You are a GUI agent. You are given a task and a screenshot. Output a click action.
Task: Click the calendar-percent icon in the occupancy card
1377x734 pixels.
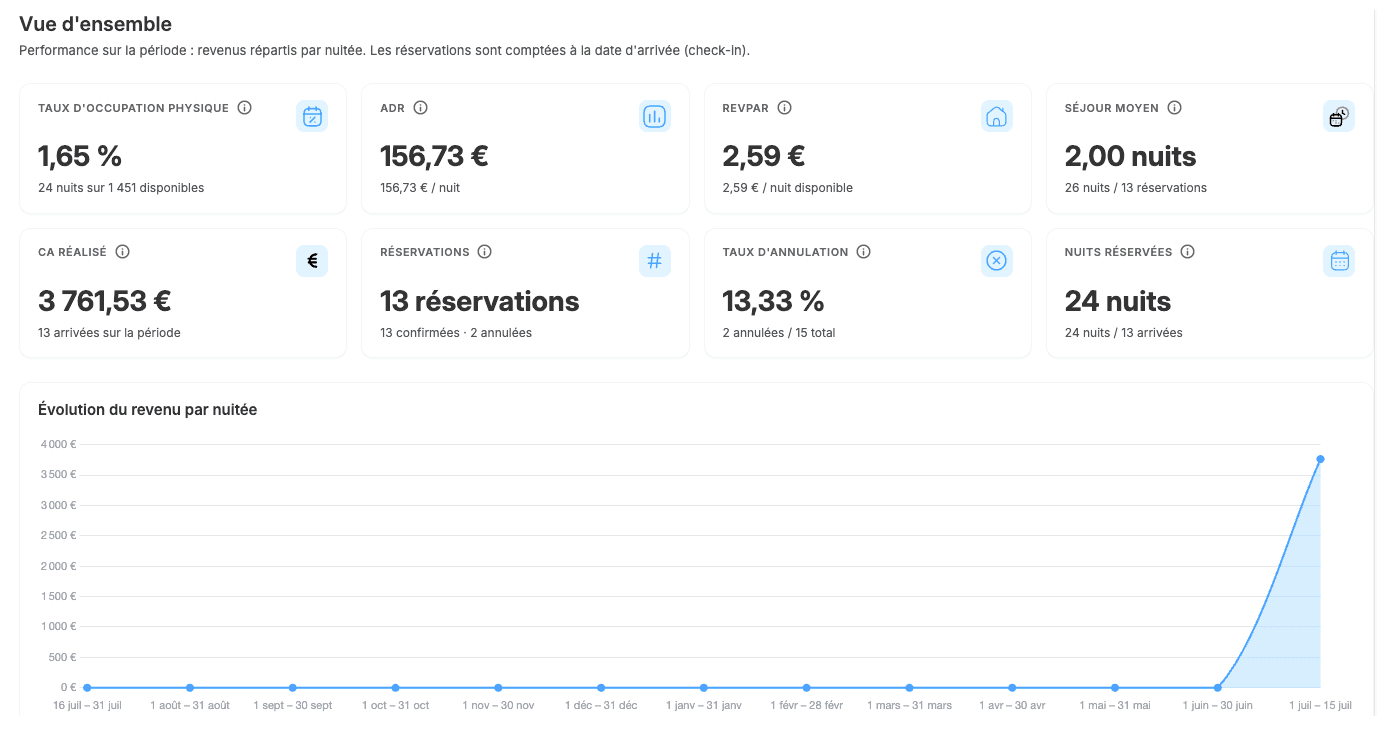click(x=312, y=117)
